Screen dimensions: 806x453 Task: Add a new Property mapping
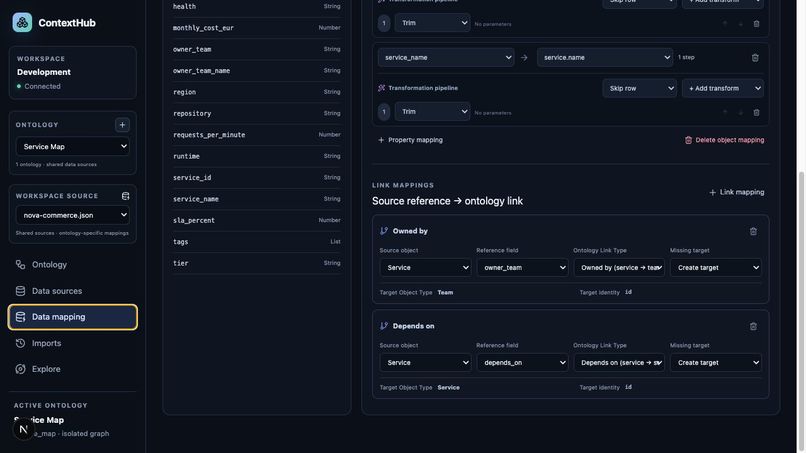point(410,140)
